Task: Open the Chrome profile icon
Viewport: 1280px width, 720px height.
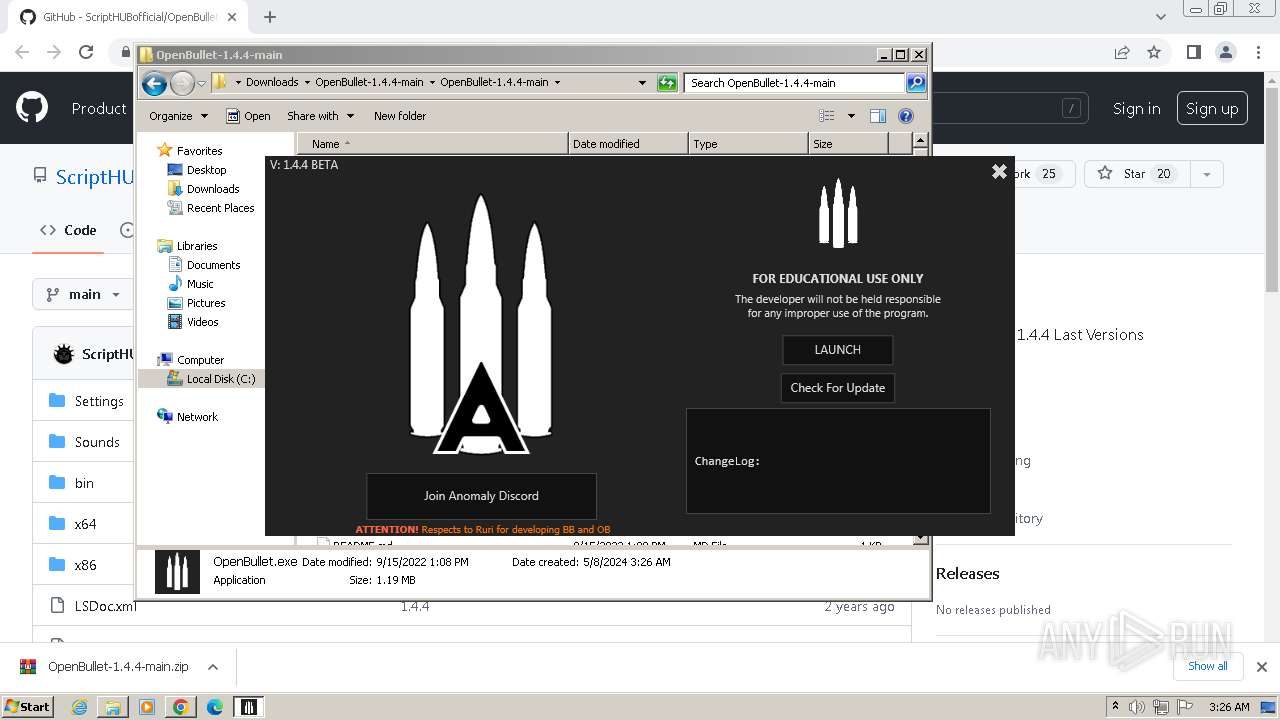Action: (x=1225, y=52)
